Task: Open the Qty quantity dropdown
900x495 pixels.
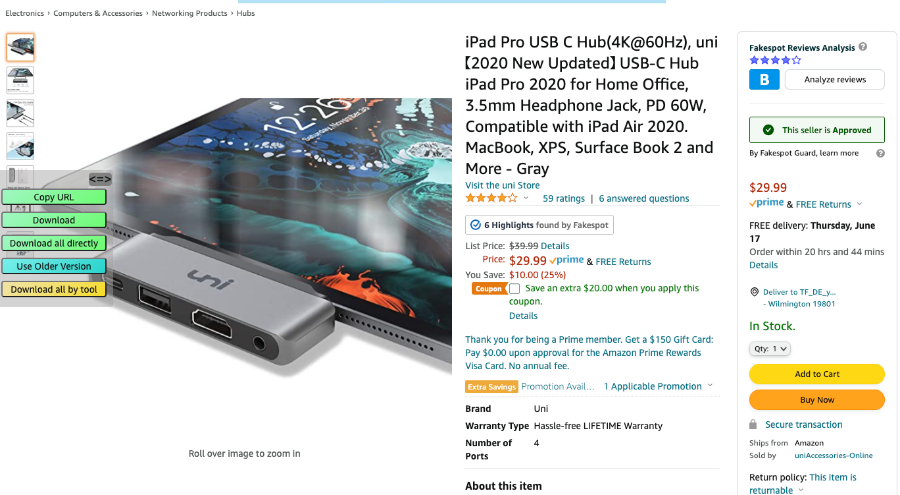Action: coord(770,349)
